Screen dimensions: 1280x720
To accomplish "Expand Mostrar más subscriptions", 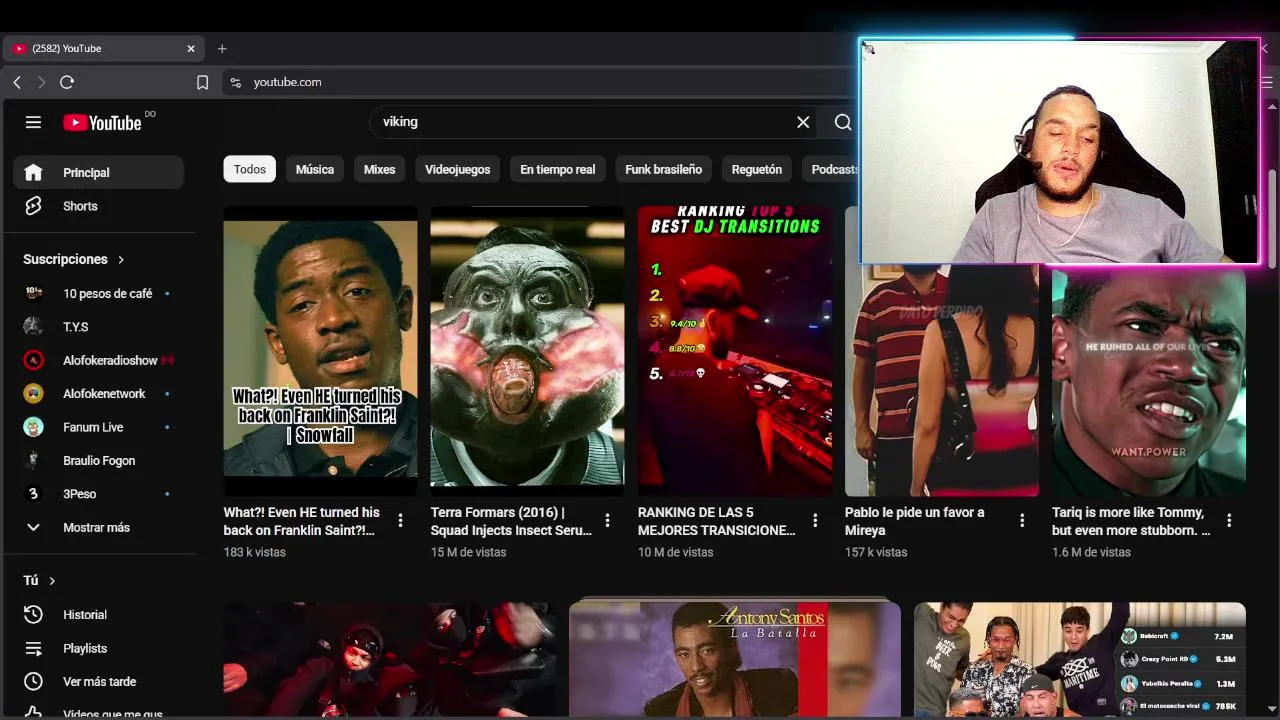I will tap(98, 527).
